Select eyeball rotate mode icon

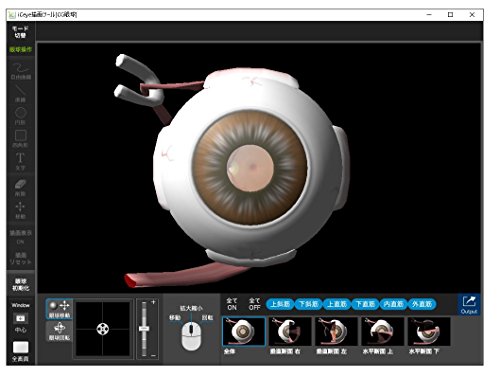tap(59, 331)
